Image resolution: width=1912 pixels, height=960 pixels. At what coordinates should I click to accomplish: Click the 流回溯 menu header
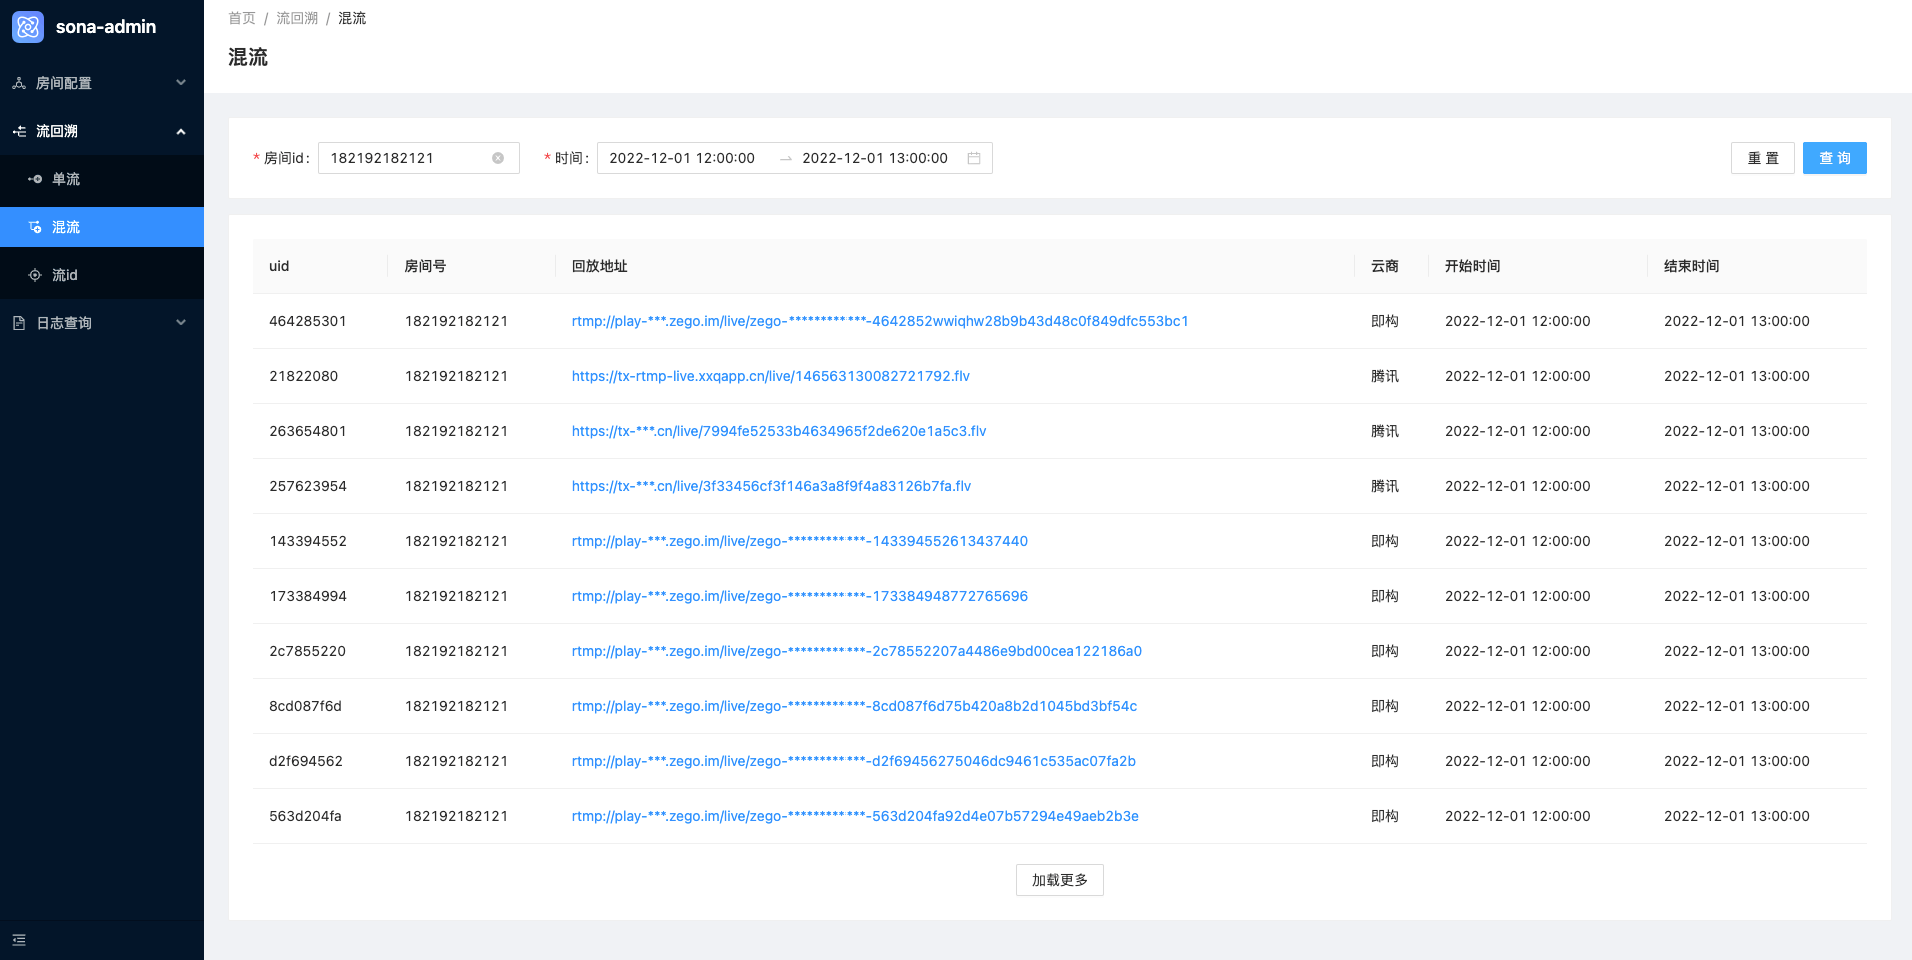click(x=102, y=131)
